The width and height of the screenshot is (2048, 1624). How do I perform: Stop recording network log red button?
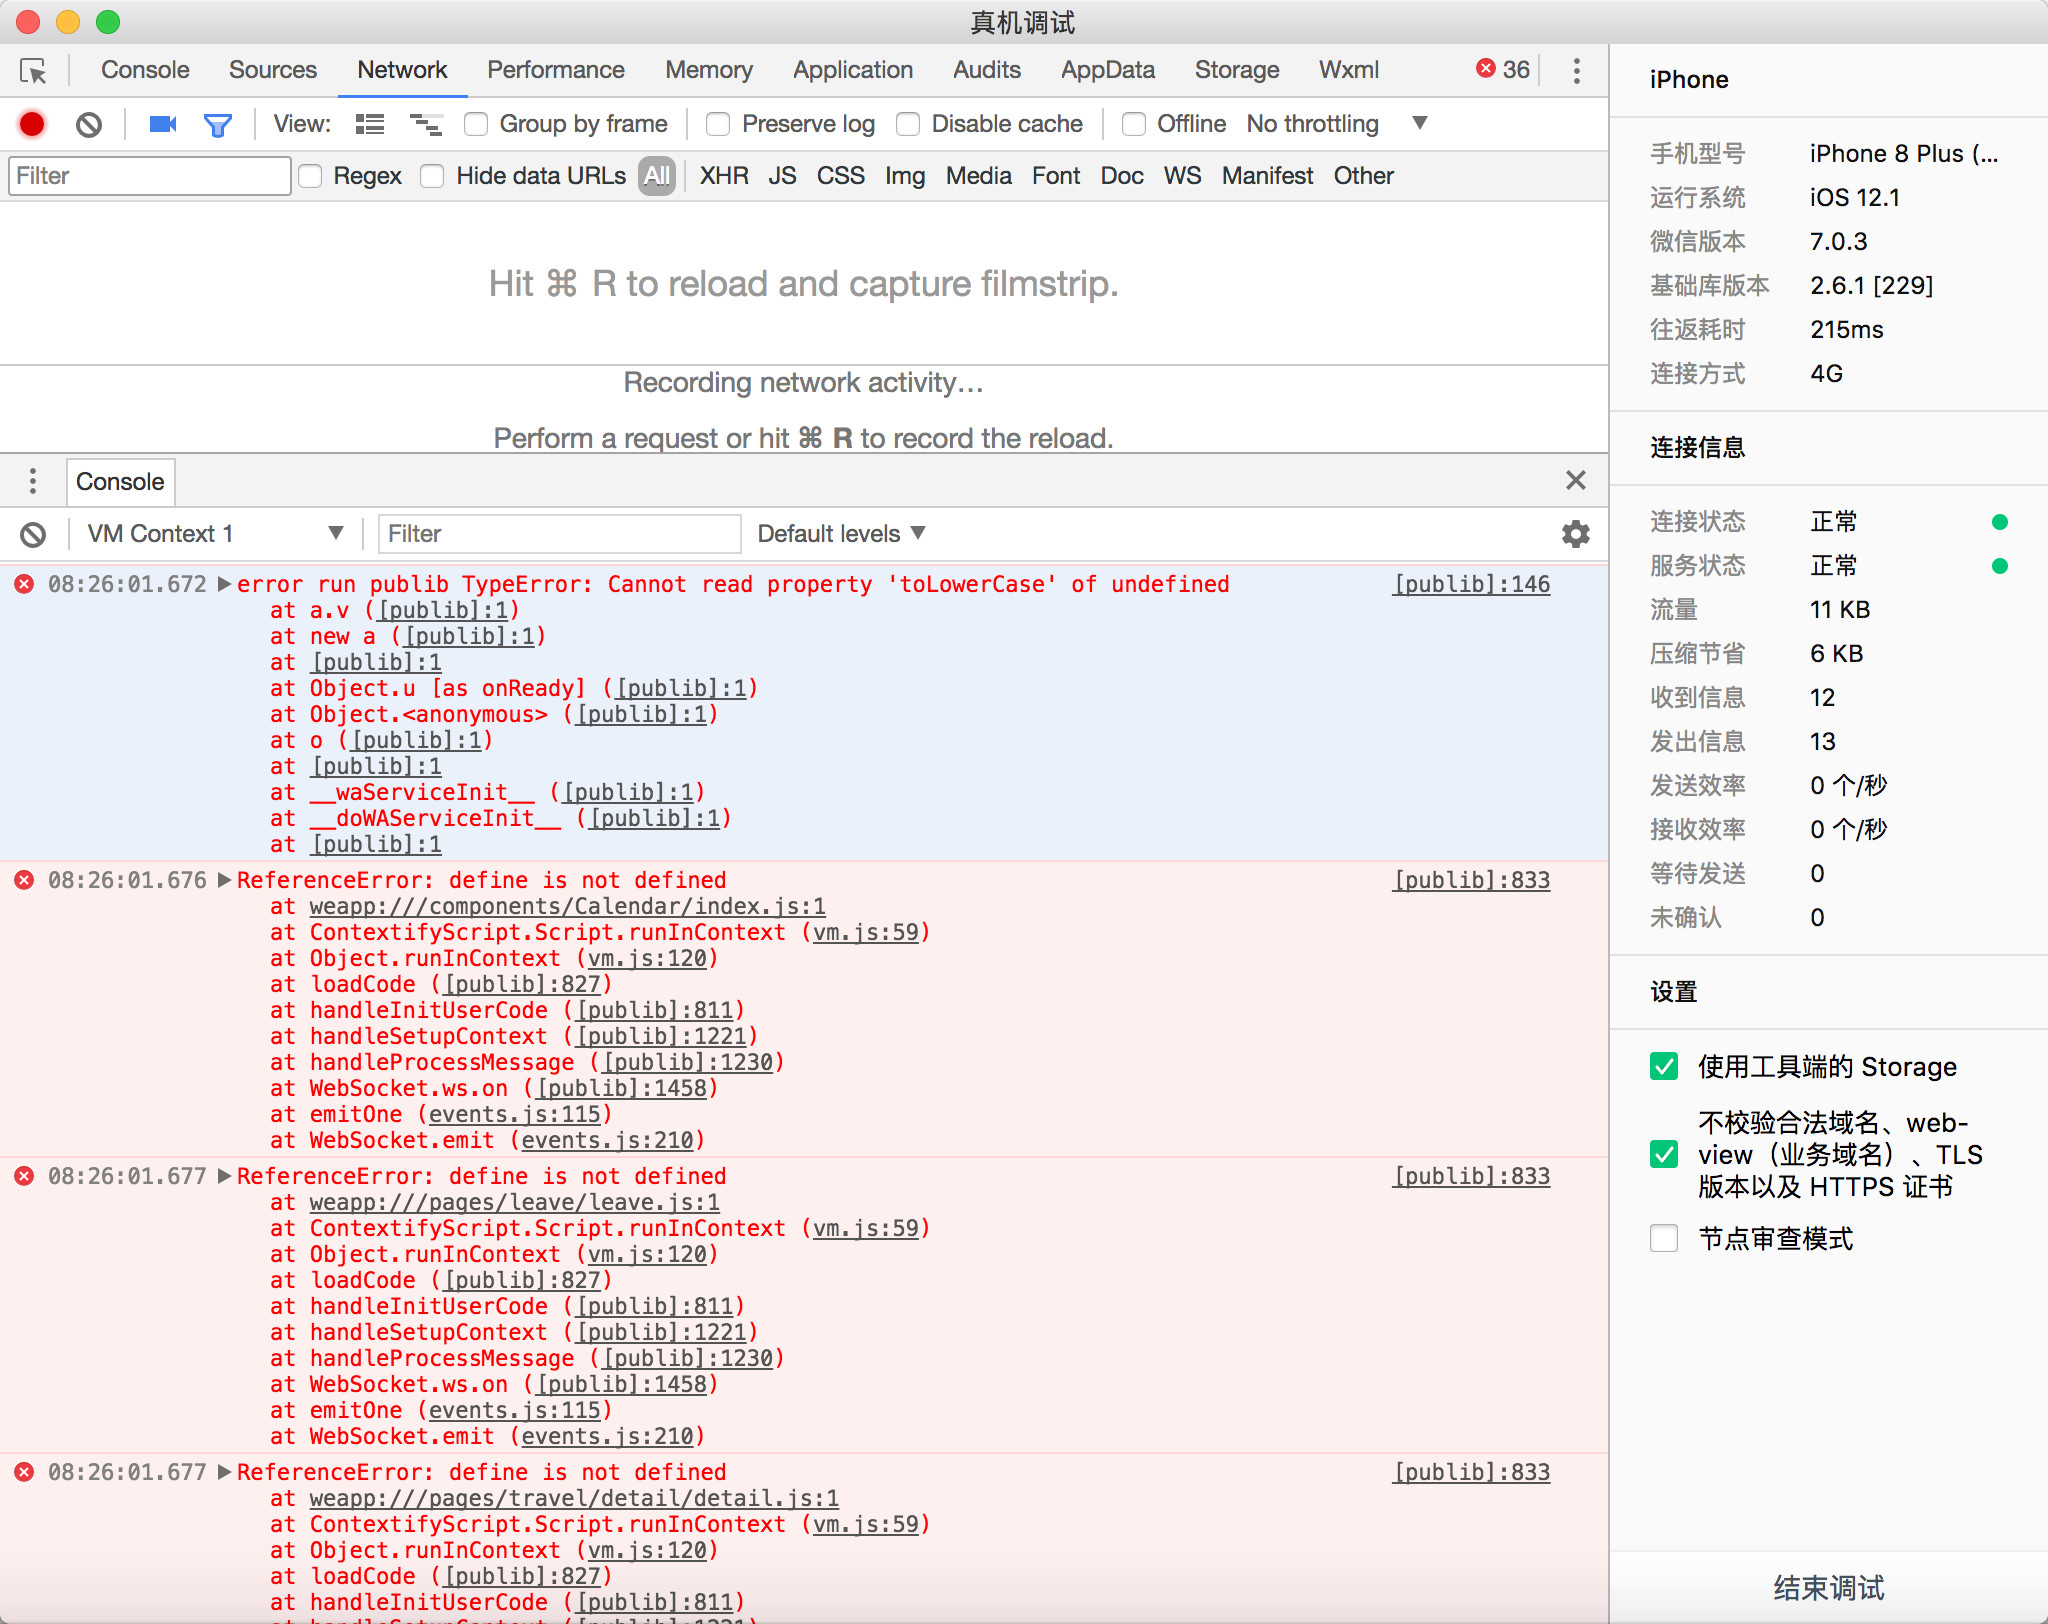click(32, 124)
